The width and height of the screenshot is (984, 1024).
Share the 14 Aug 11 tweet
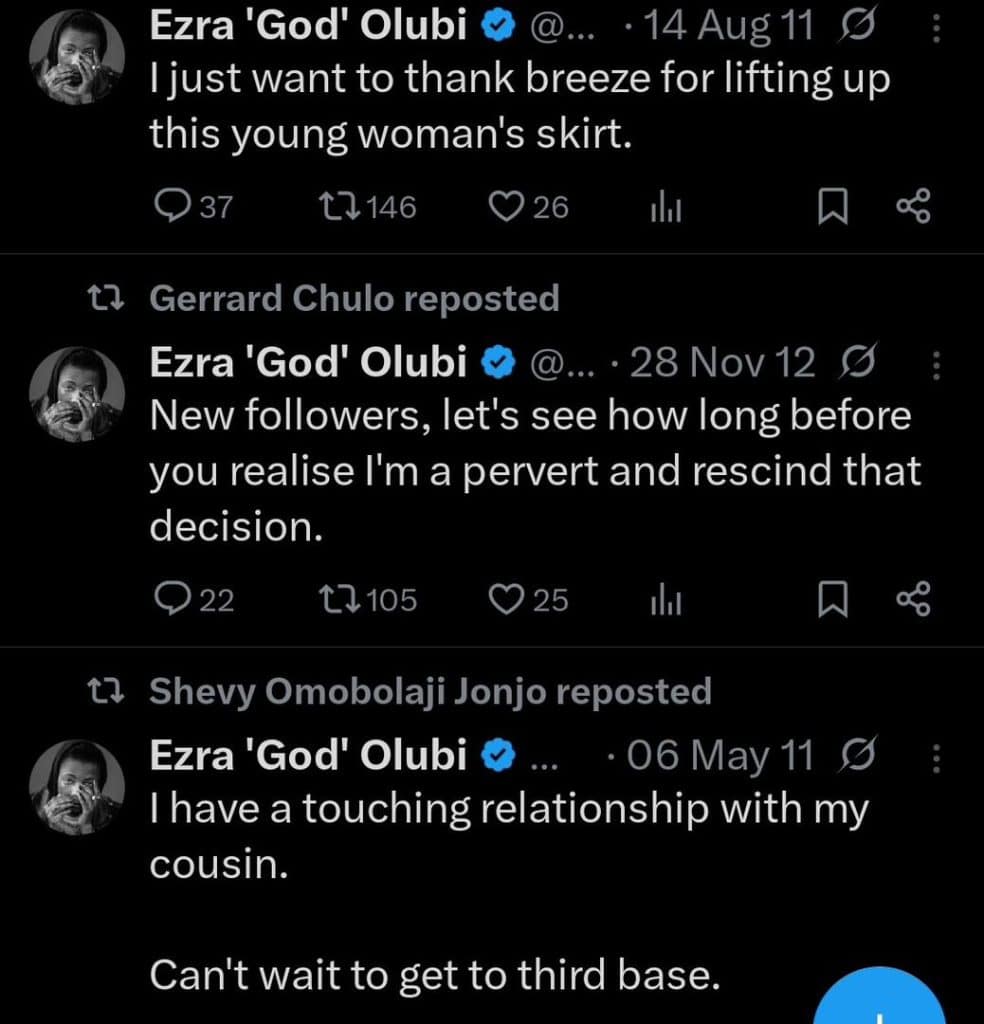[x=912, y=207]
